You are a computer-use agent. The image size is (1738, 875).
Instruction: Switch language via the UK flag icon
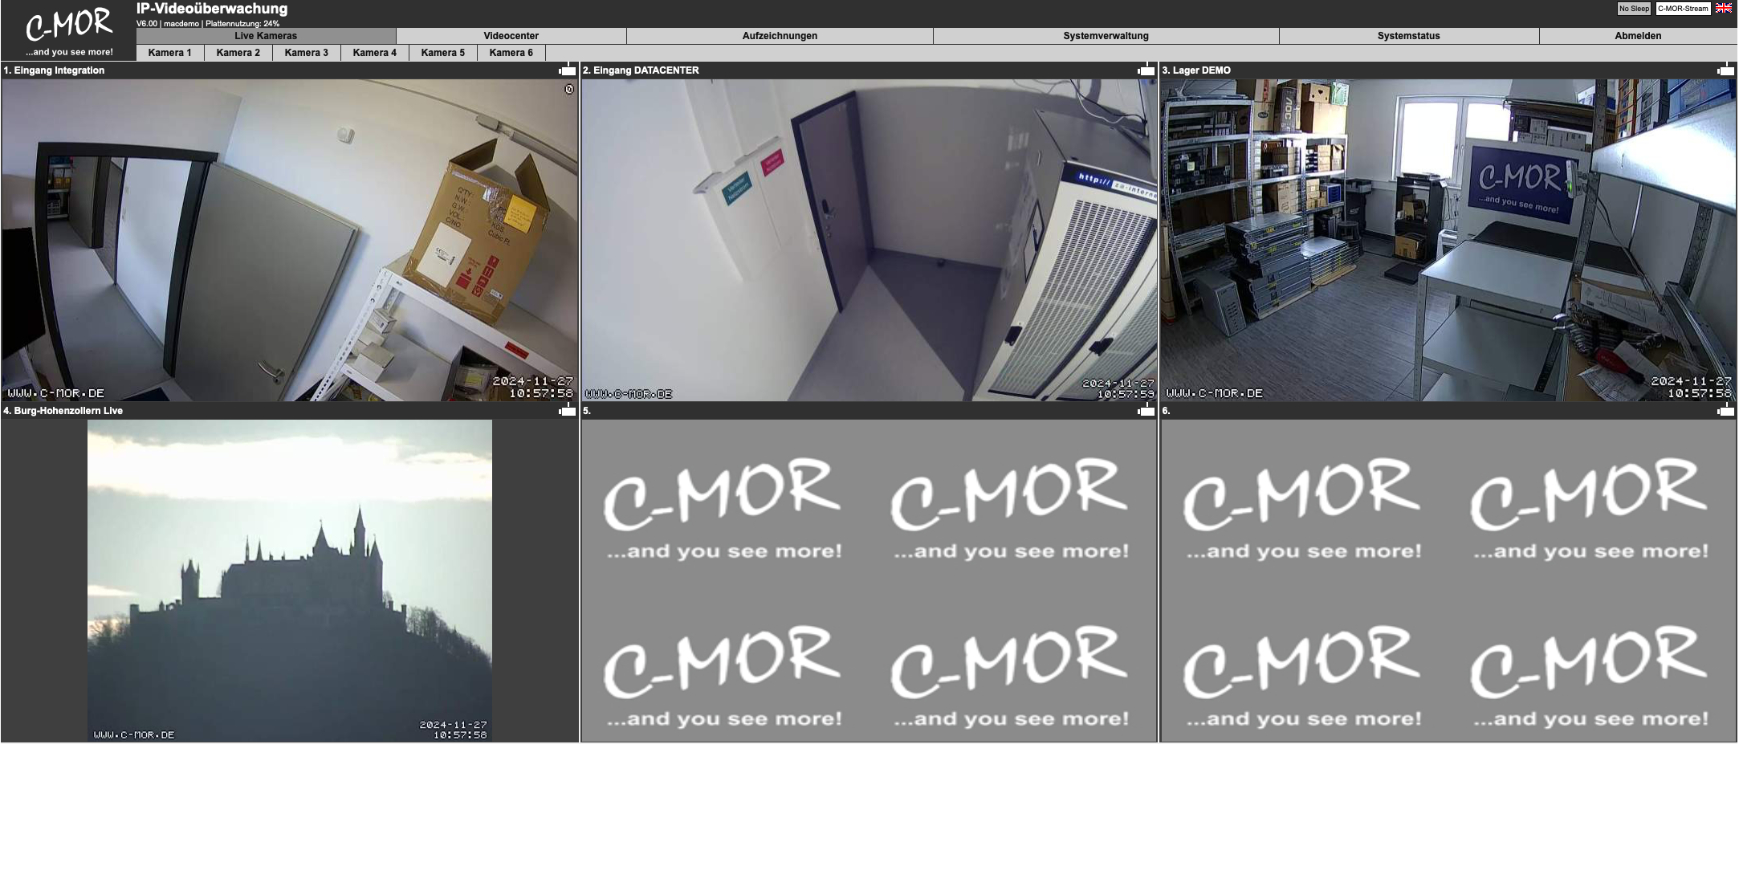1724,8
